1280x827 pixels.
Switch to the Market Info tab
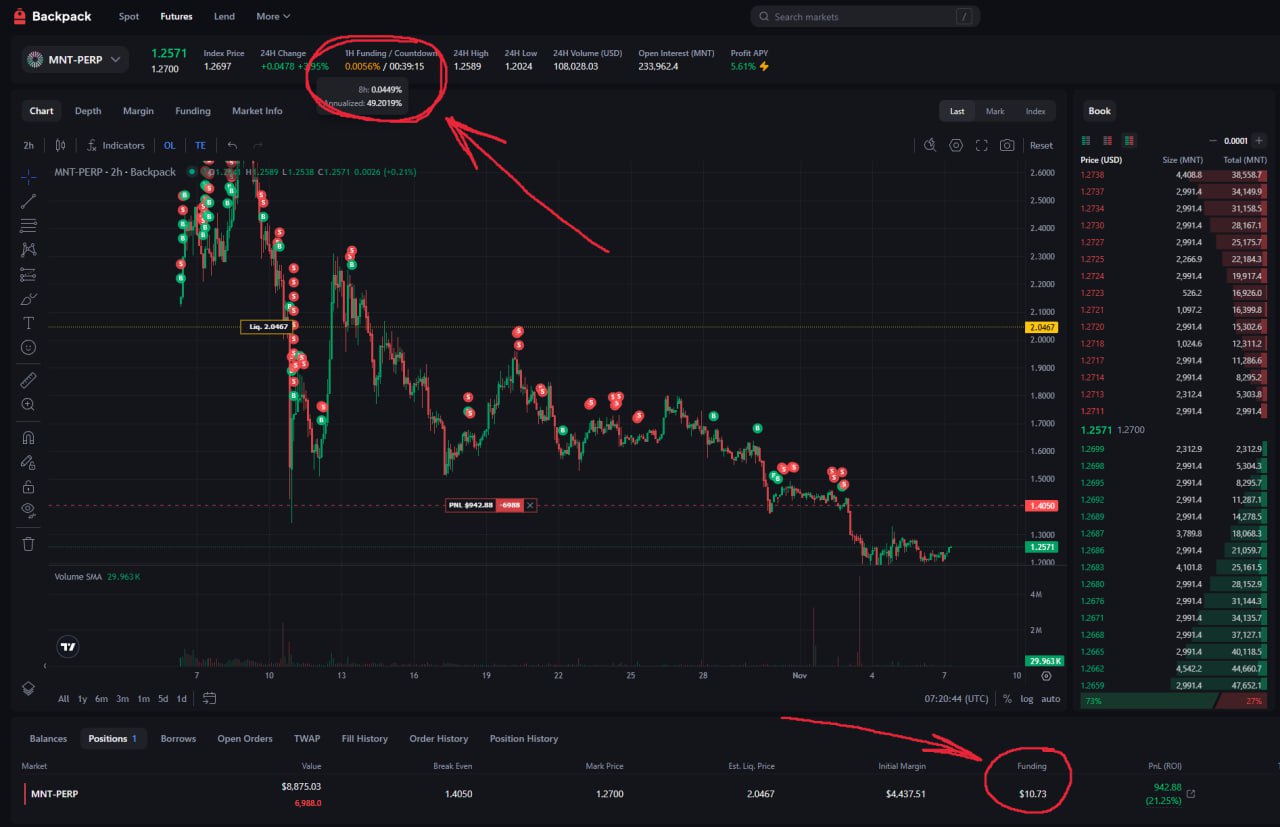tap(257, 111)
